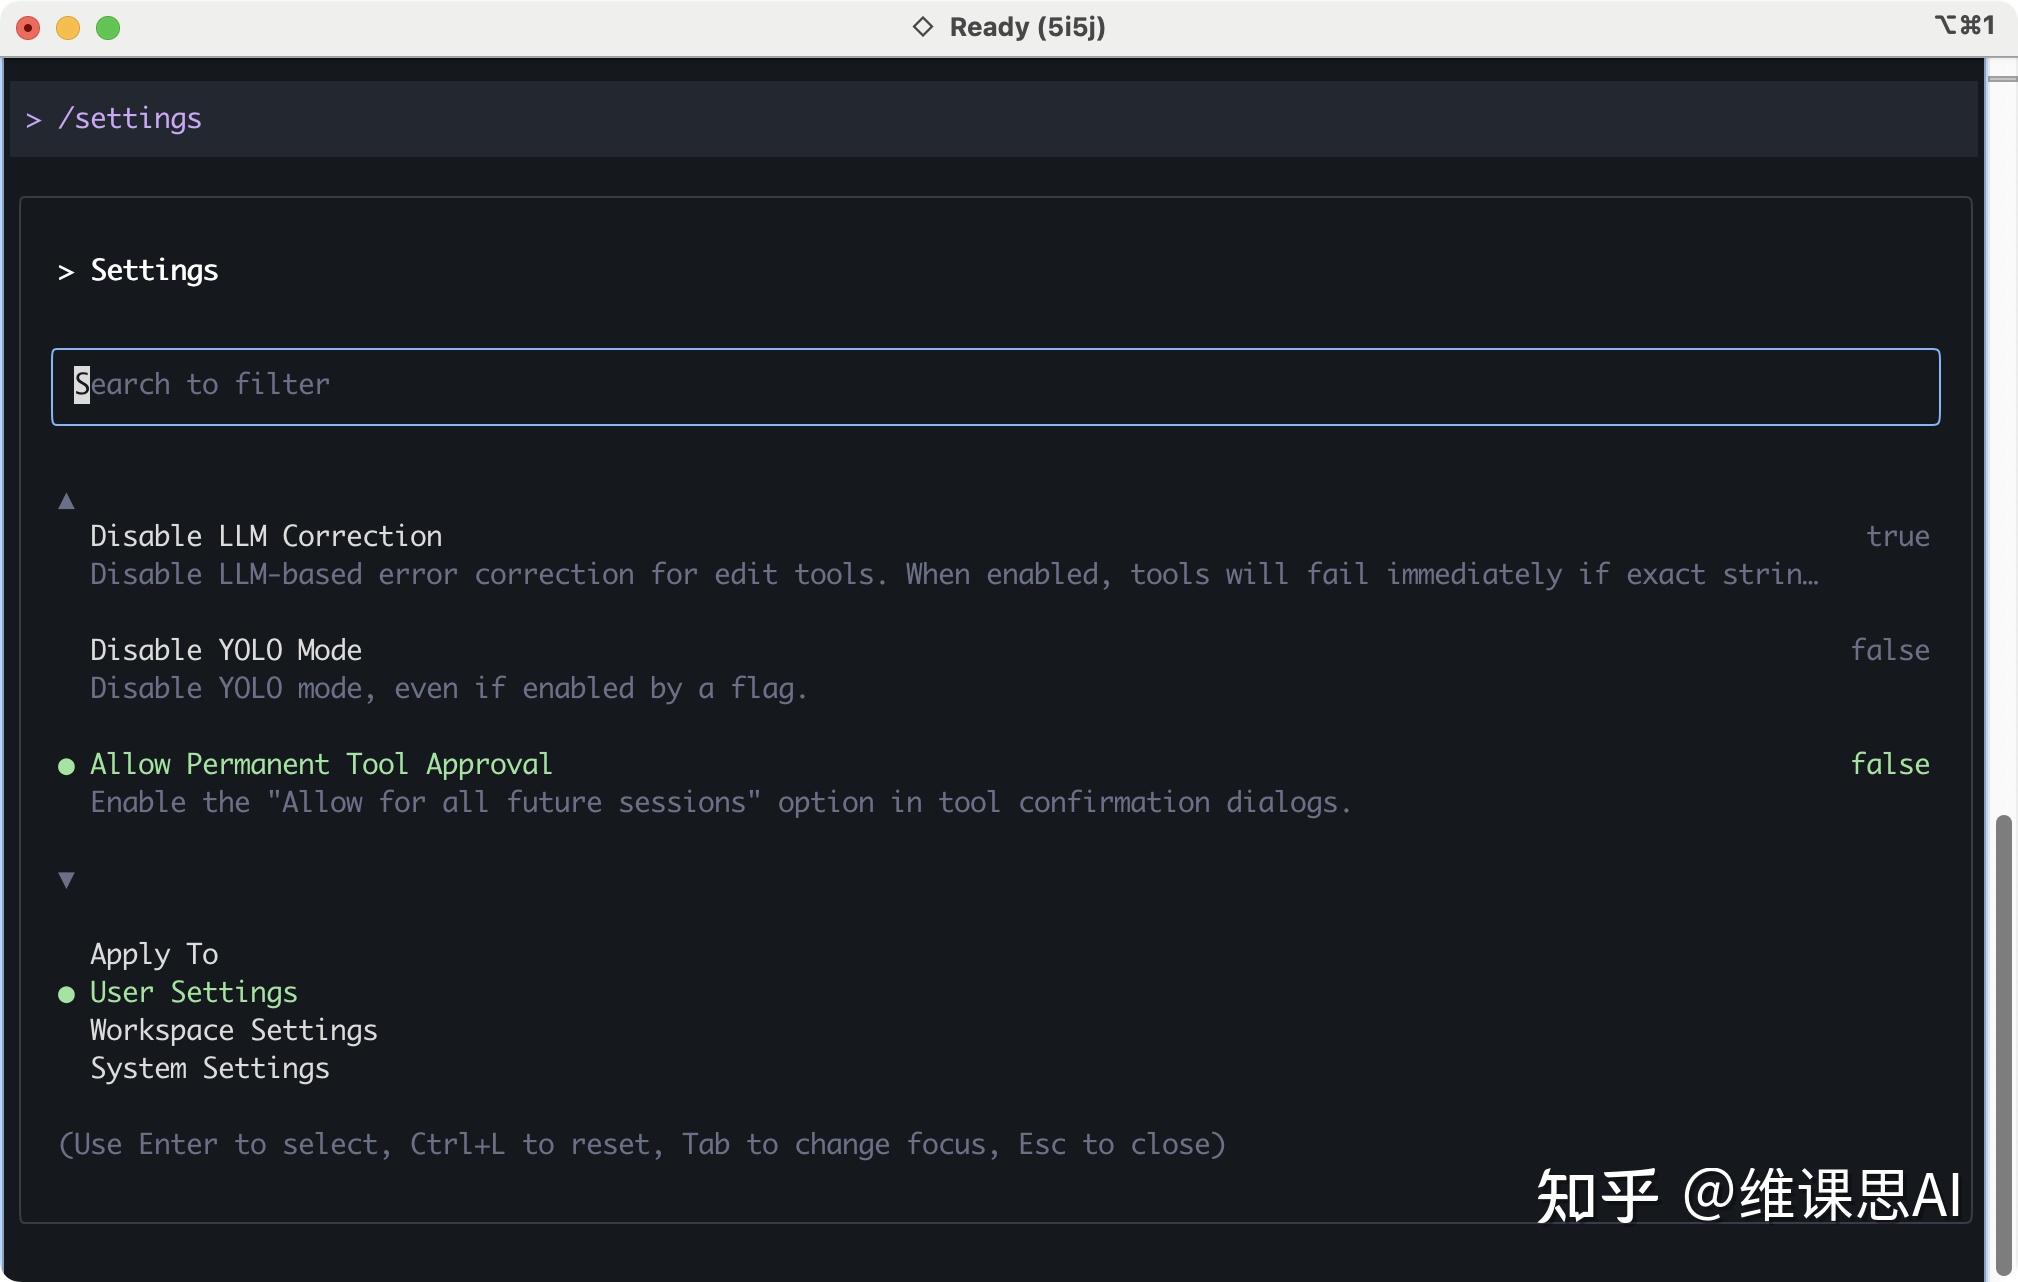Click the Search to filter input field
This screenshot has width=2018, height=1282.
coord(995,386)
